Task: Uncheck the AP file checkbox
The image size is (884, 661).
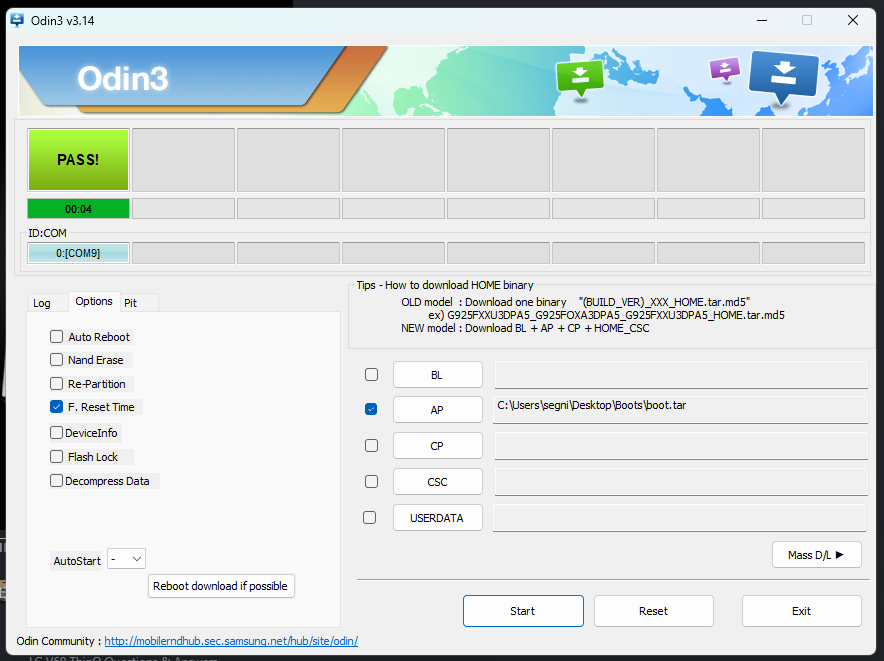Action: click(371, 409)
